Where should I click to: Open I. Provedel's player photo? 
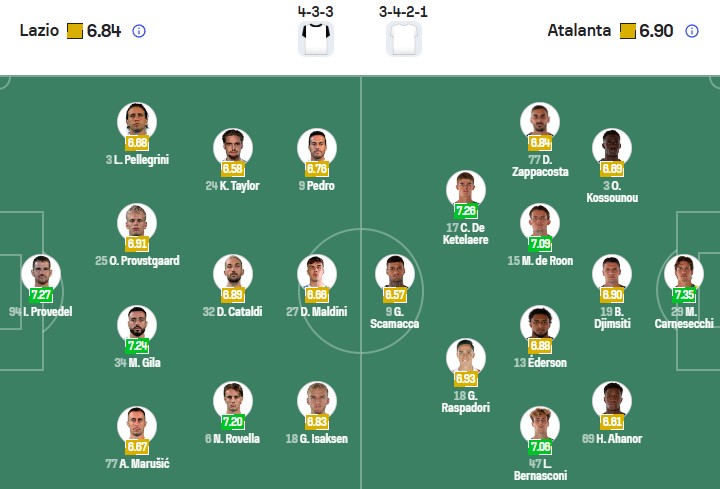click(x=41, y=274)
